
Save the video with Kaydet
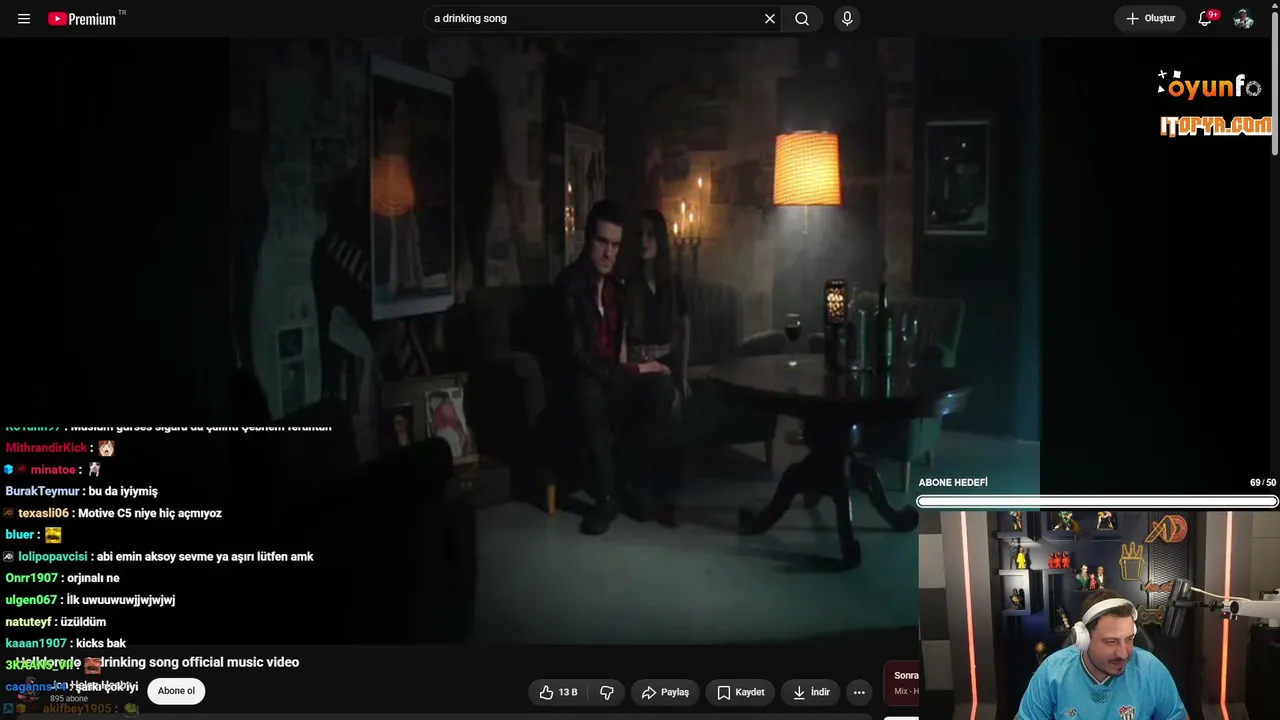(740, 692)
